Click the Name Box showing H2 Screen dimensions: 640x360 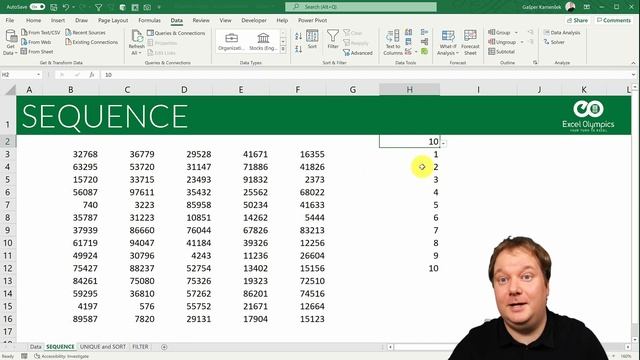tap(18, 75)
